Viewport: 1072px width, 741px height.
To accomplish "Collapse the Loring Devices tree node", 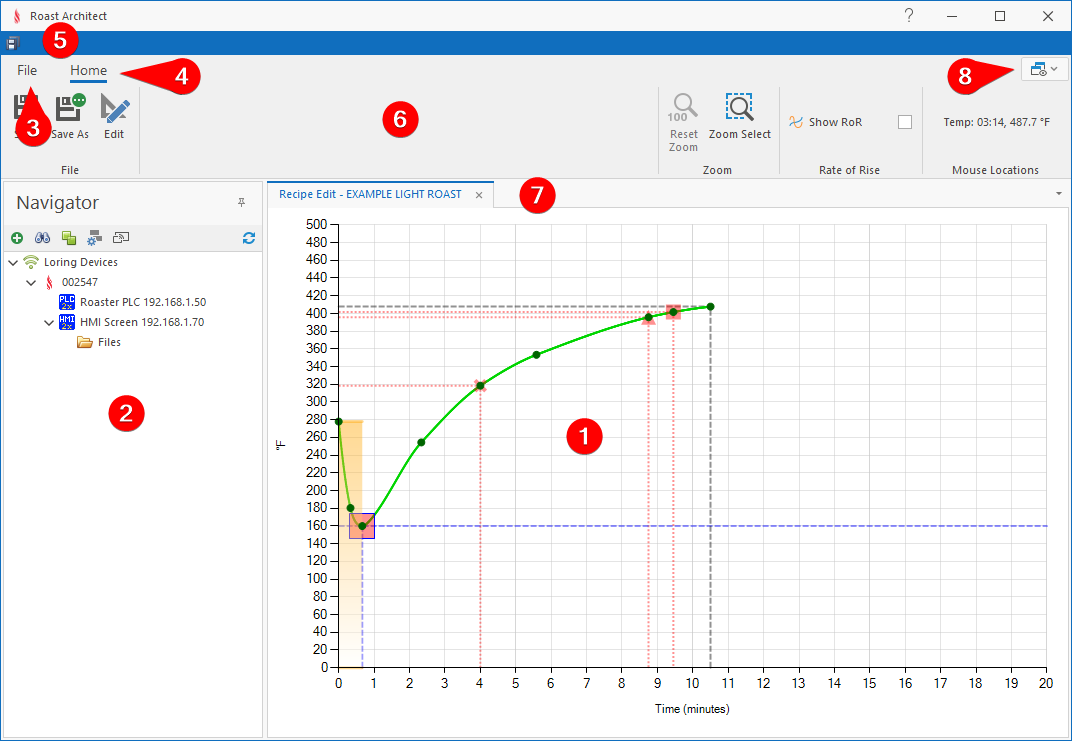I will (12, 263).
